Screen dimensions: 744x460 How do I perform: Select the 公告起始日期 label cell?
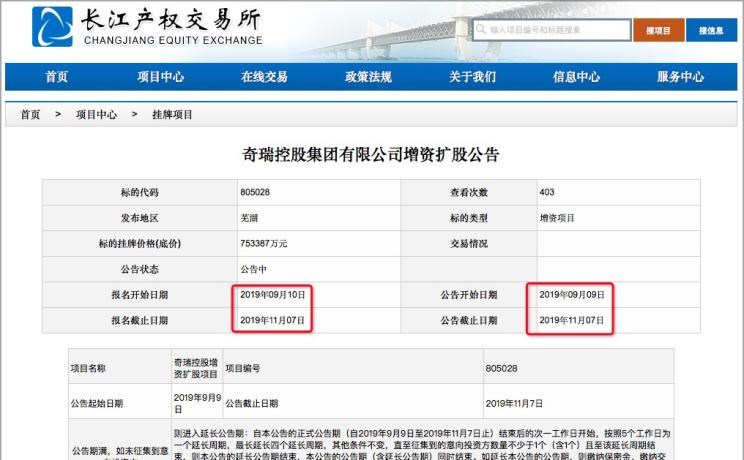click(120, 403)
